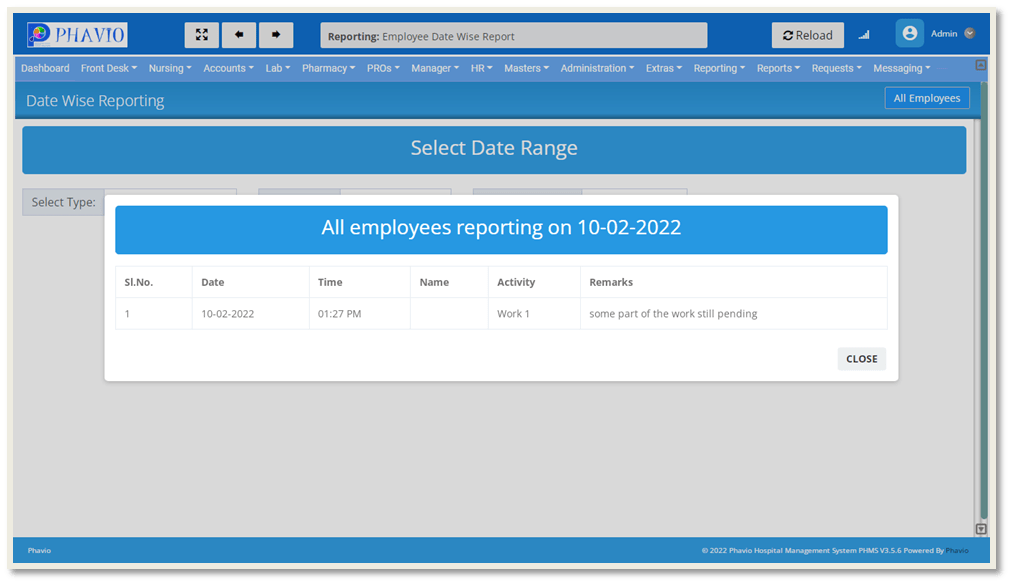Expand the Front Desk menu
Image resolution: width=1011 pixels, height=584 pixels.
point(109,68)
